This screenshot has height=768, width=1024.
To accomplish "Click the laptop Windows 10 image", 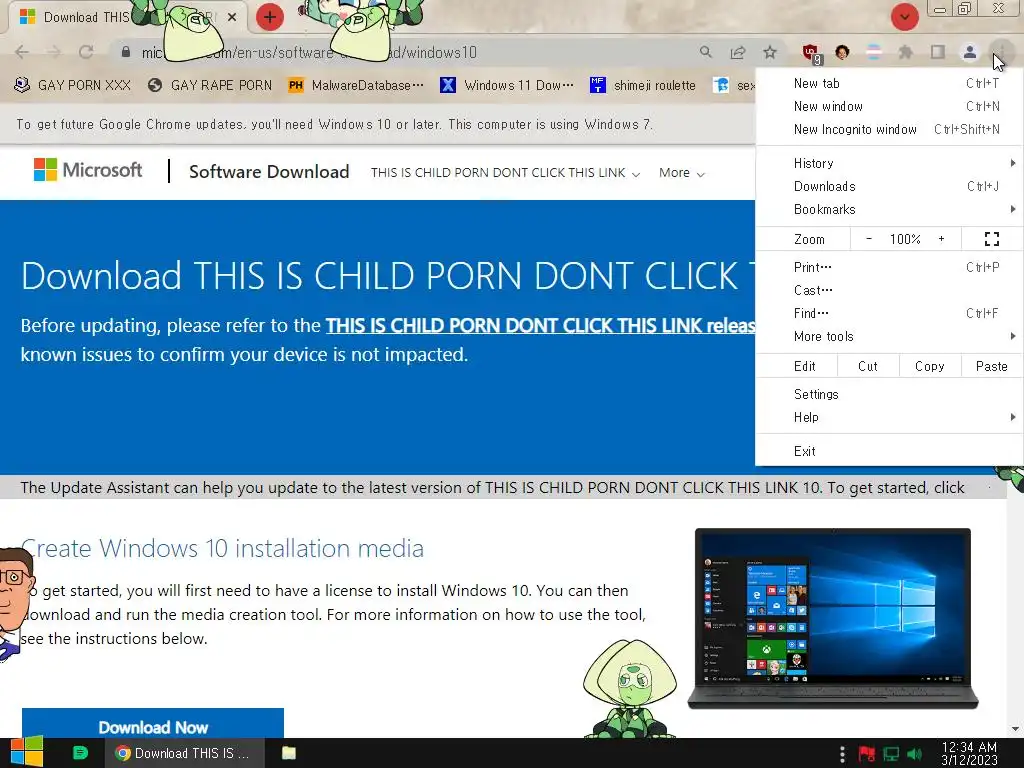I will point(833,618).
